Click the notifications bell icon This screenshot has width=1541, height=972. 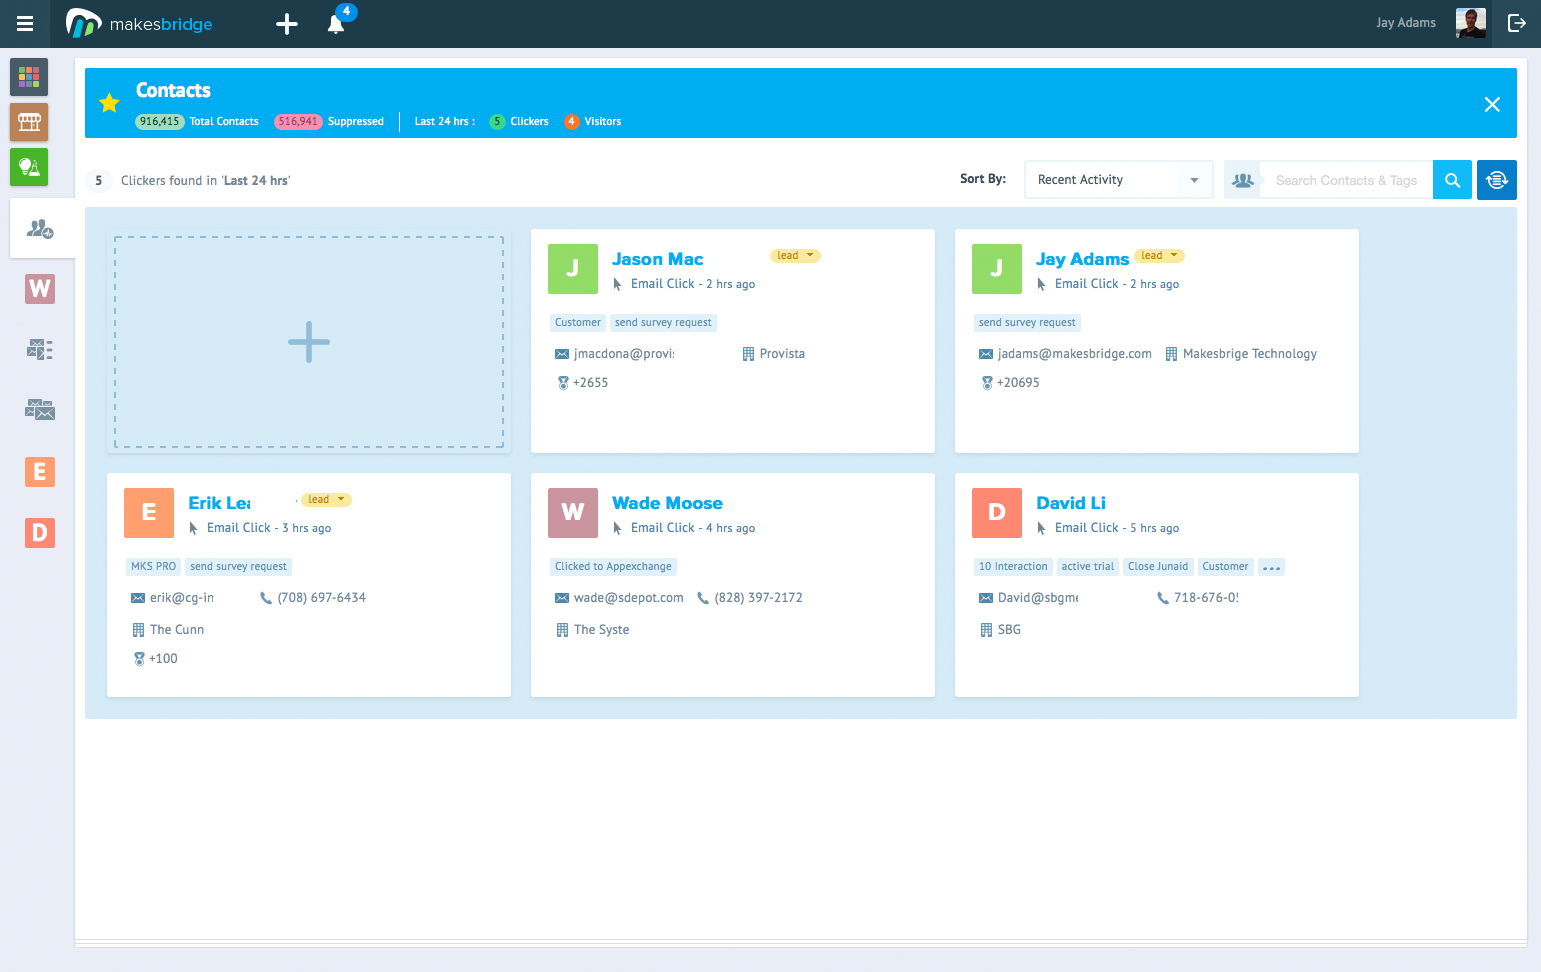click(x=336, y=24)
